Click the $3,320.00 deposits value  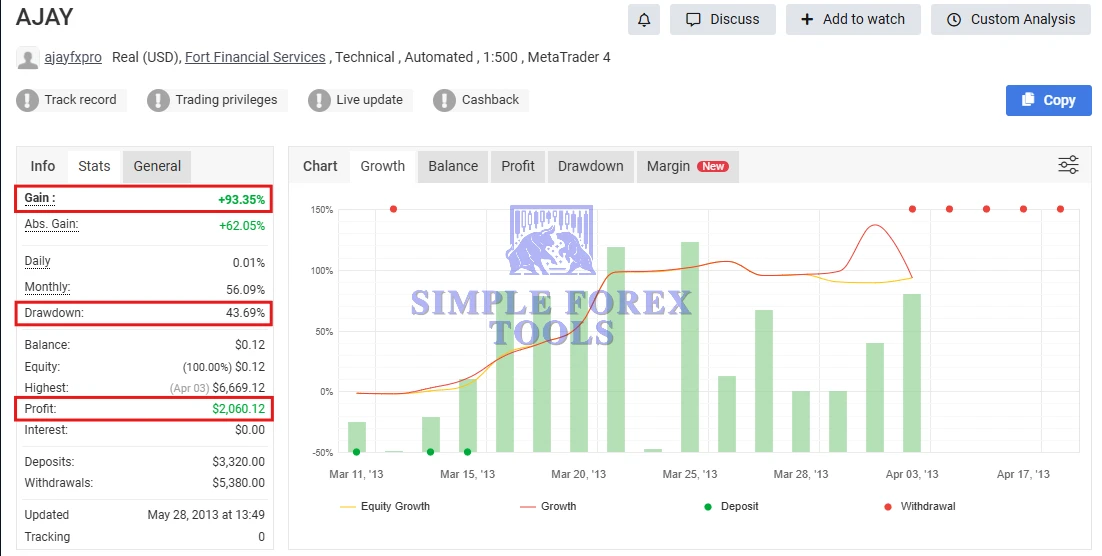pyautogui.click(x=238, y=462)
